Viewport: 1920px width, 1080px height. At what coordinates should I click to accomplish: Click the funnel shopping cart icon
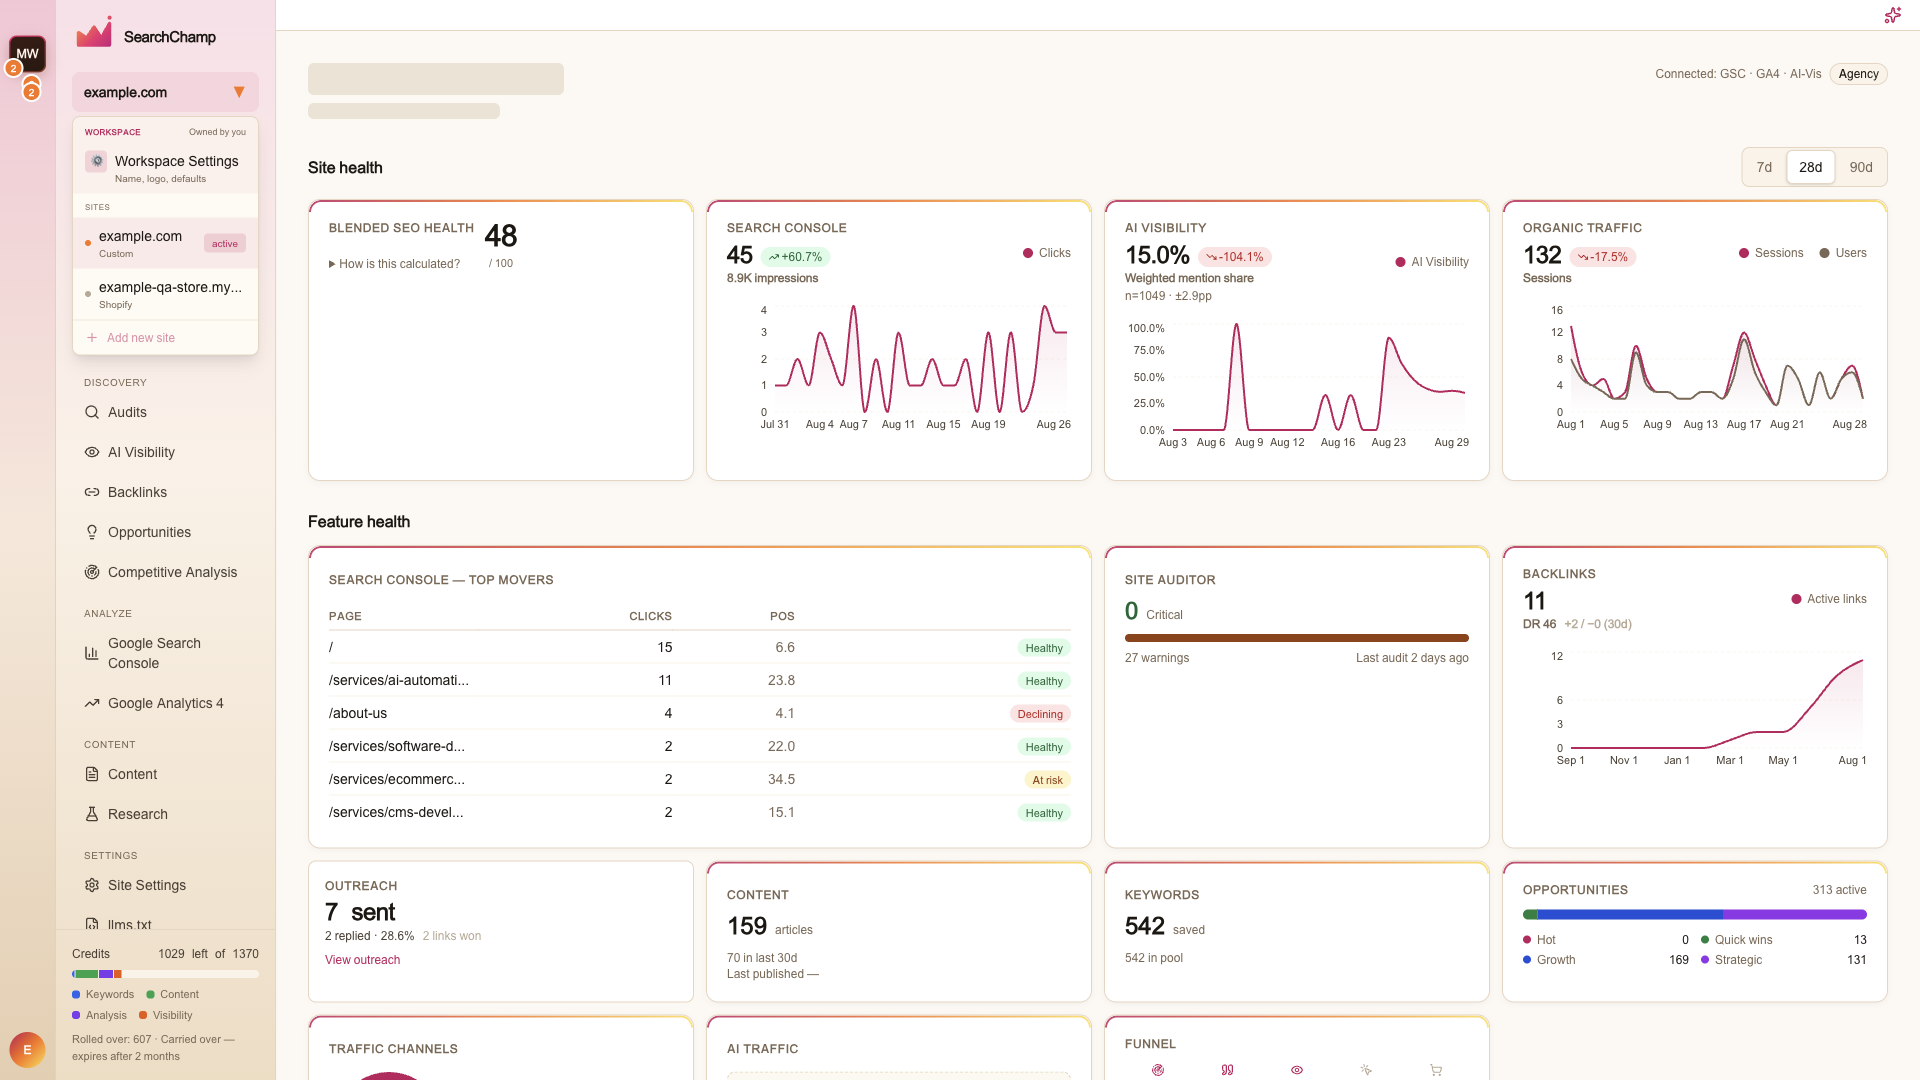coord(1436,1070)
